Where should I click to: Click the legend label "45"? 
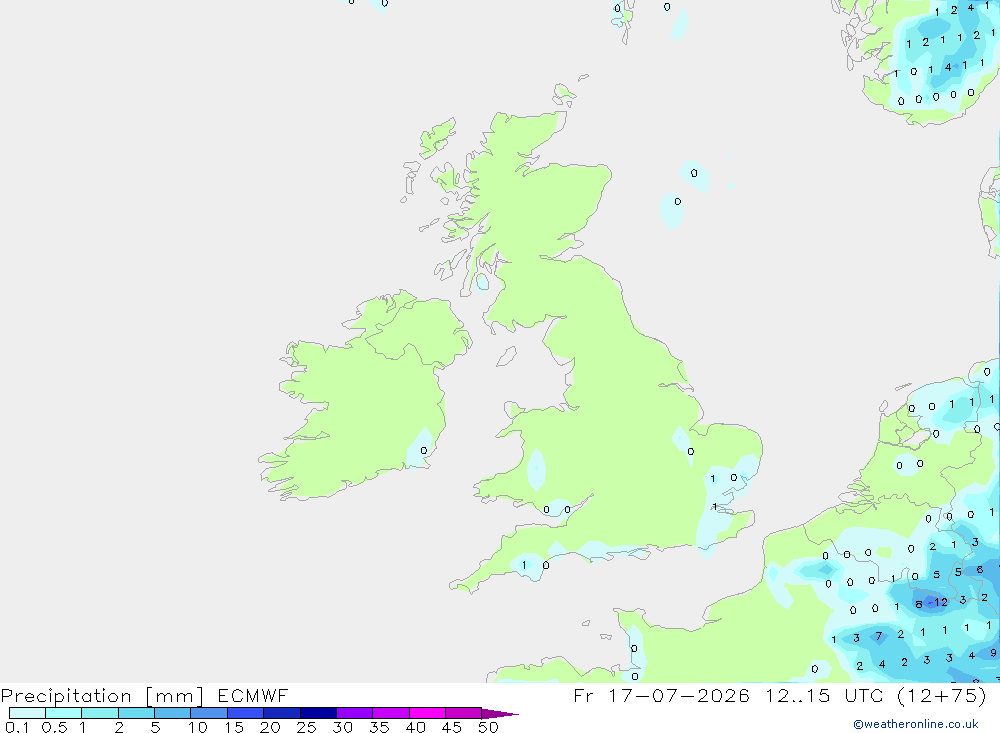coord(452,727)
